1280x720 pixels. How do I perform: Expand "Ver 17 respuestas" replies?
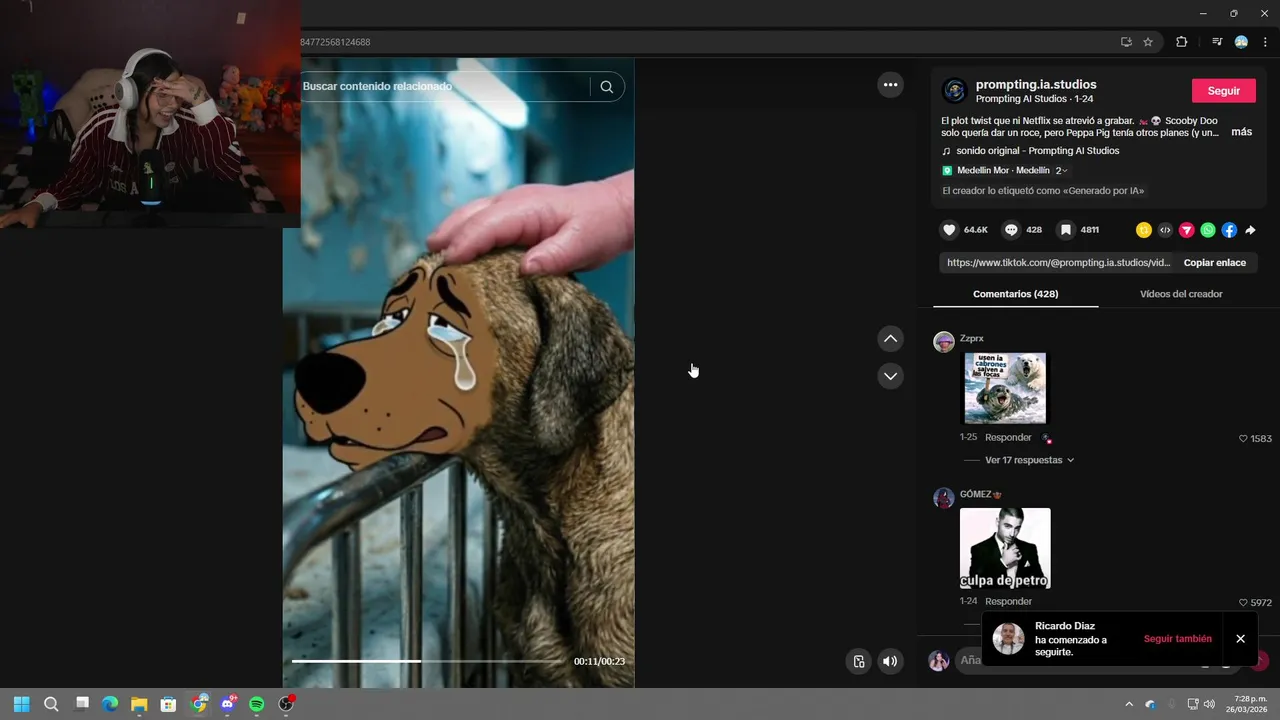tap(1029, 460)
